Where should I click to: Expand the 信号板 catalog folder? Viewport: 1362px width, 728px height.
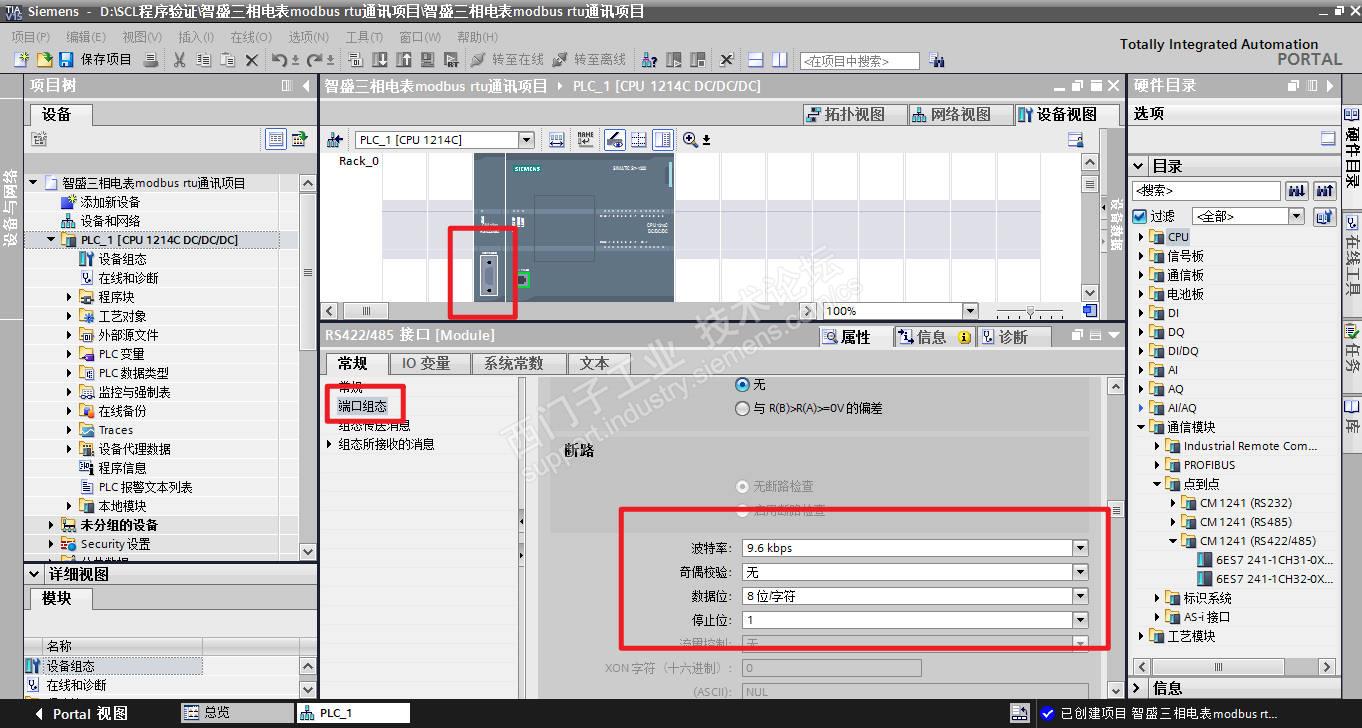1141,256
